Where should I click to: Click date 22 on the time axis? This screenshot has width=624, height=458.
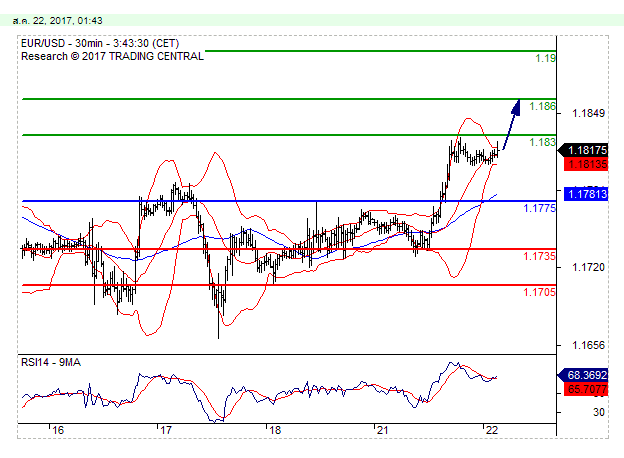[x=492, y=430]
